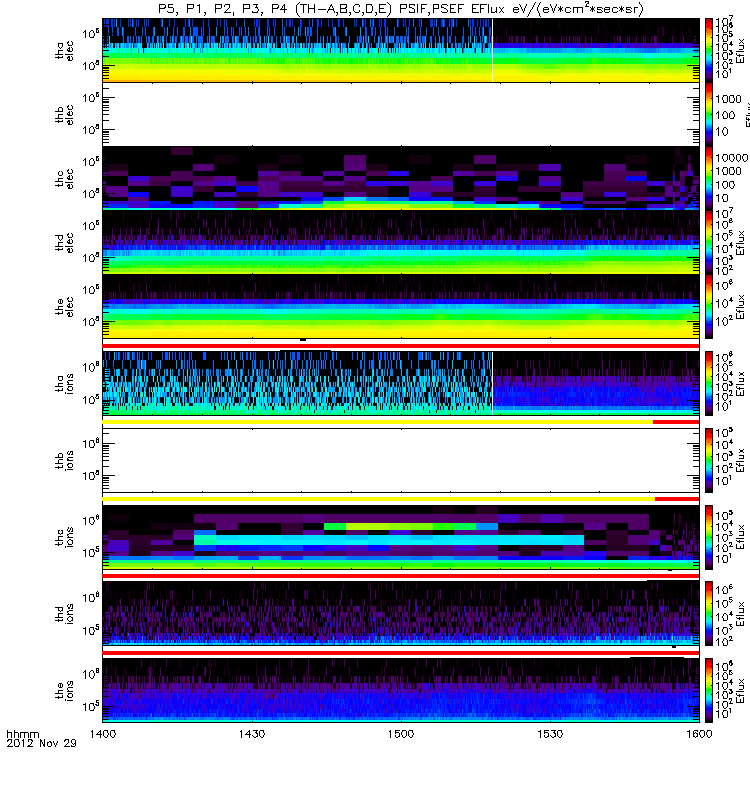Click the white vertical line in tha ions

click(x=492, y=383)
